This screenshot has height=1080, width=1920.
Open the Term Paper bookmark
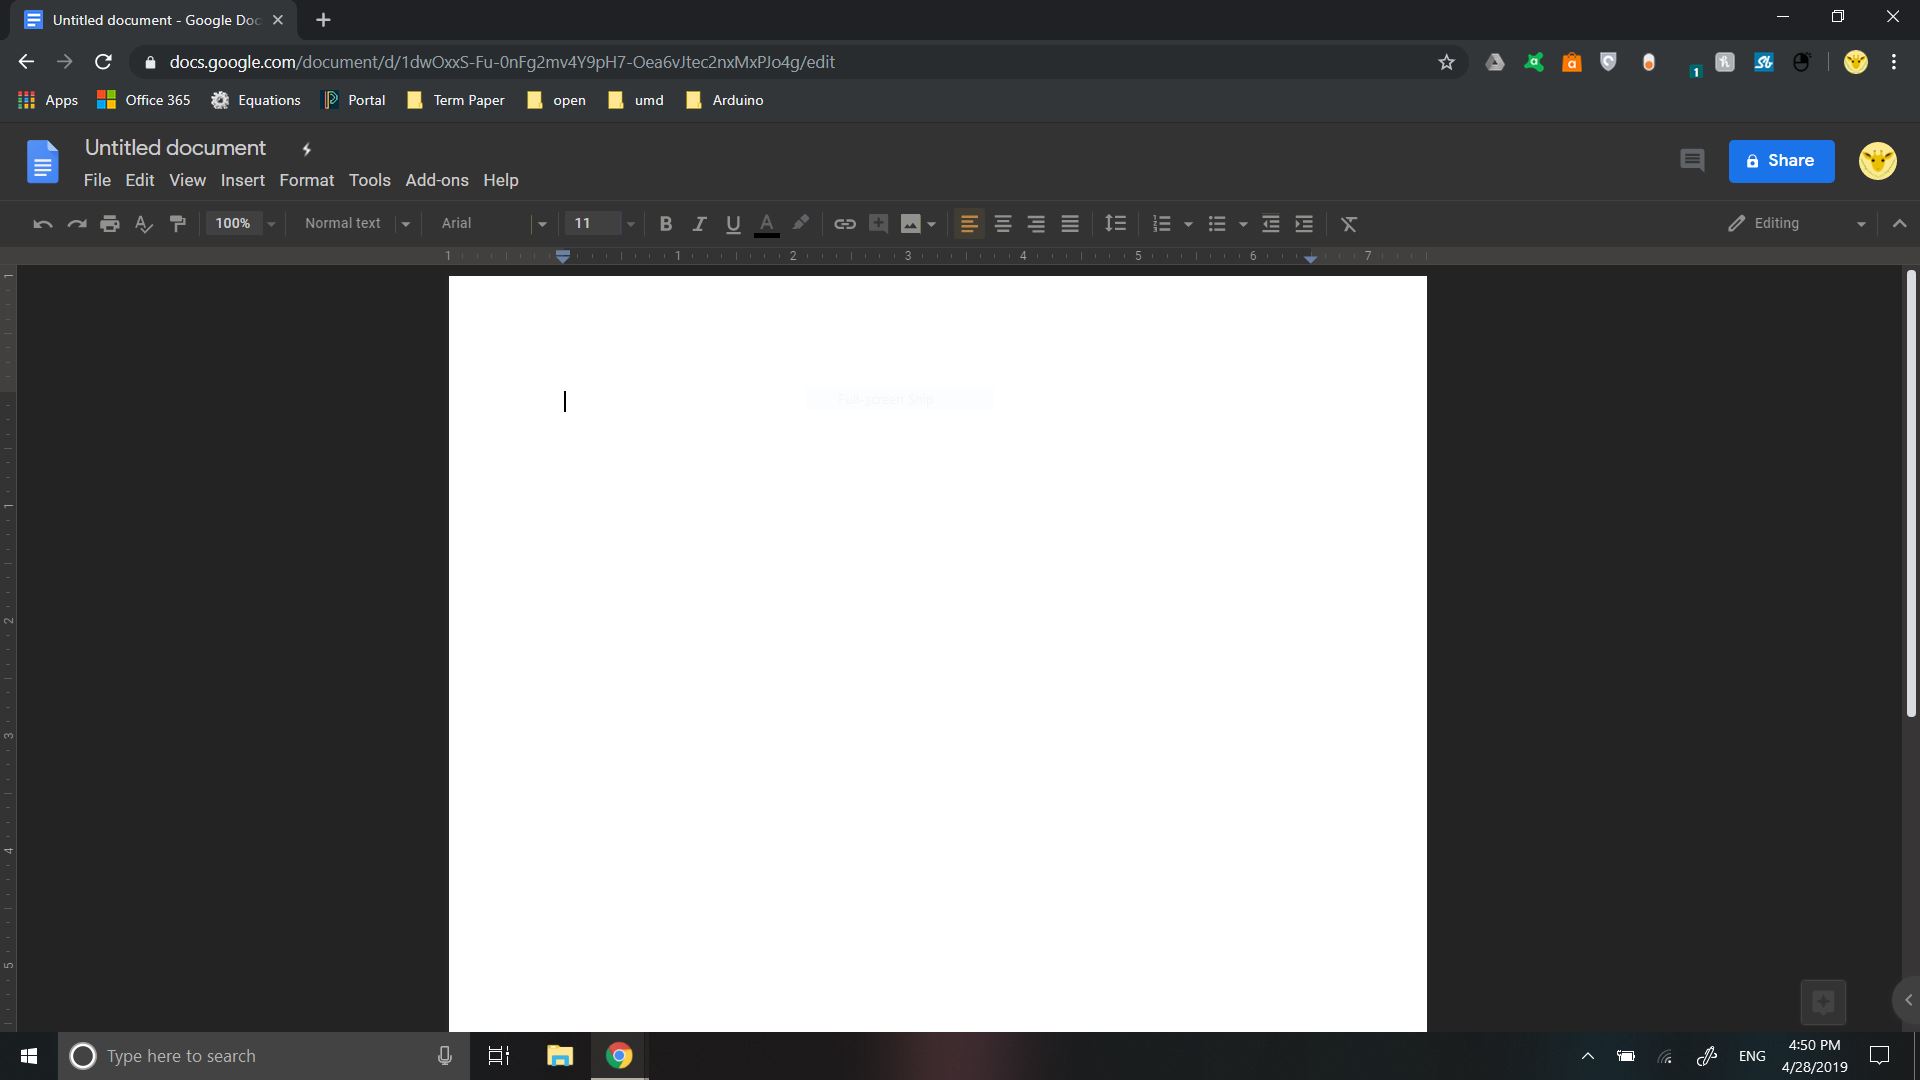pyautogui.click(x=466, y=100)
